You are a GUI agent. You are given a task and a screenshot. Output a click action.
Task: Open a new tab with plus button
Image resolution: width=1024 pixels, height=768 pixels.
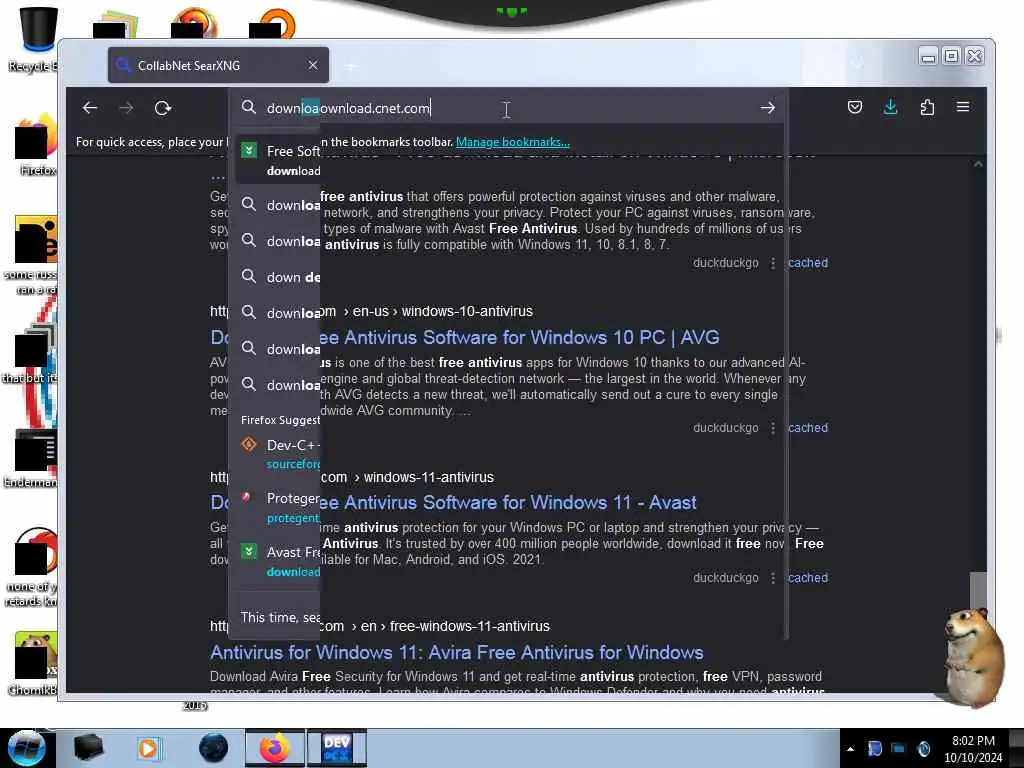coord(351,66)
